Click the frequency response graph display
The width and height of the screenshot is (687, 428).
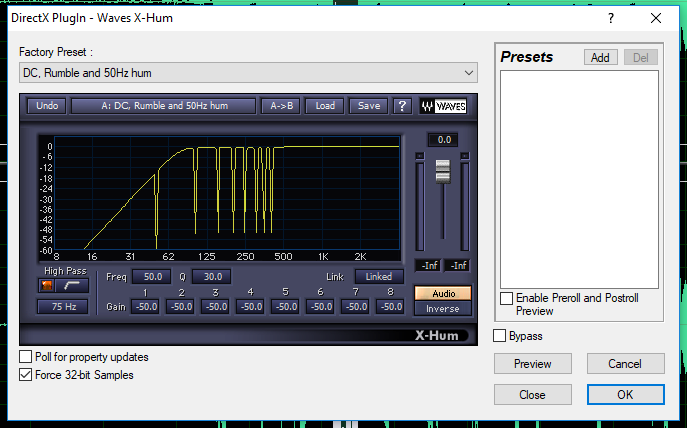(x=227, y=193)
